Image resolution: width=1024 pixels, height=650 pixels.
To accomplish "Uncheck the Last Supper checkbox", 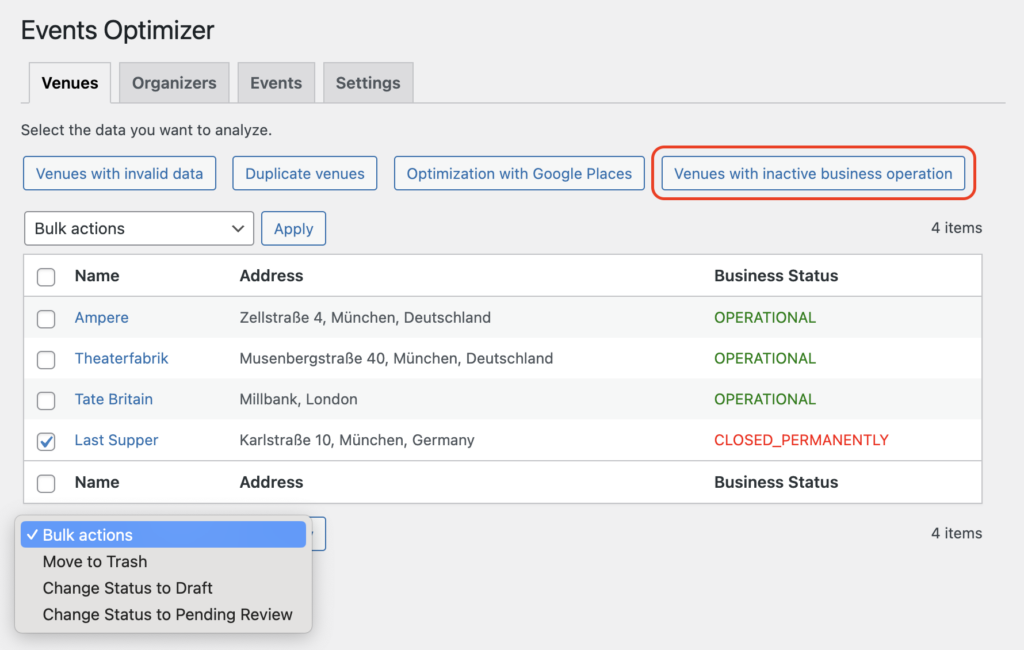I will tap(45, 441).
